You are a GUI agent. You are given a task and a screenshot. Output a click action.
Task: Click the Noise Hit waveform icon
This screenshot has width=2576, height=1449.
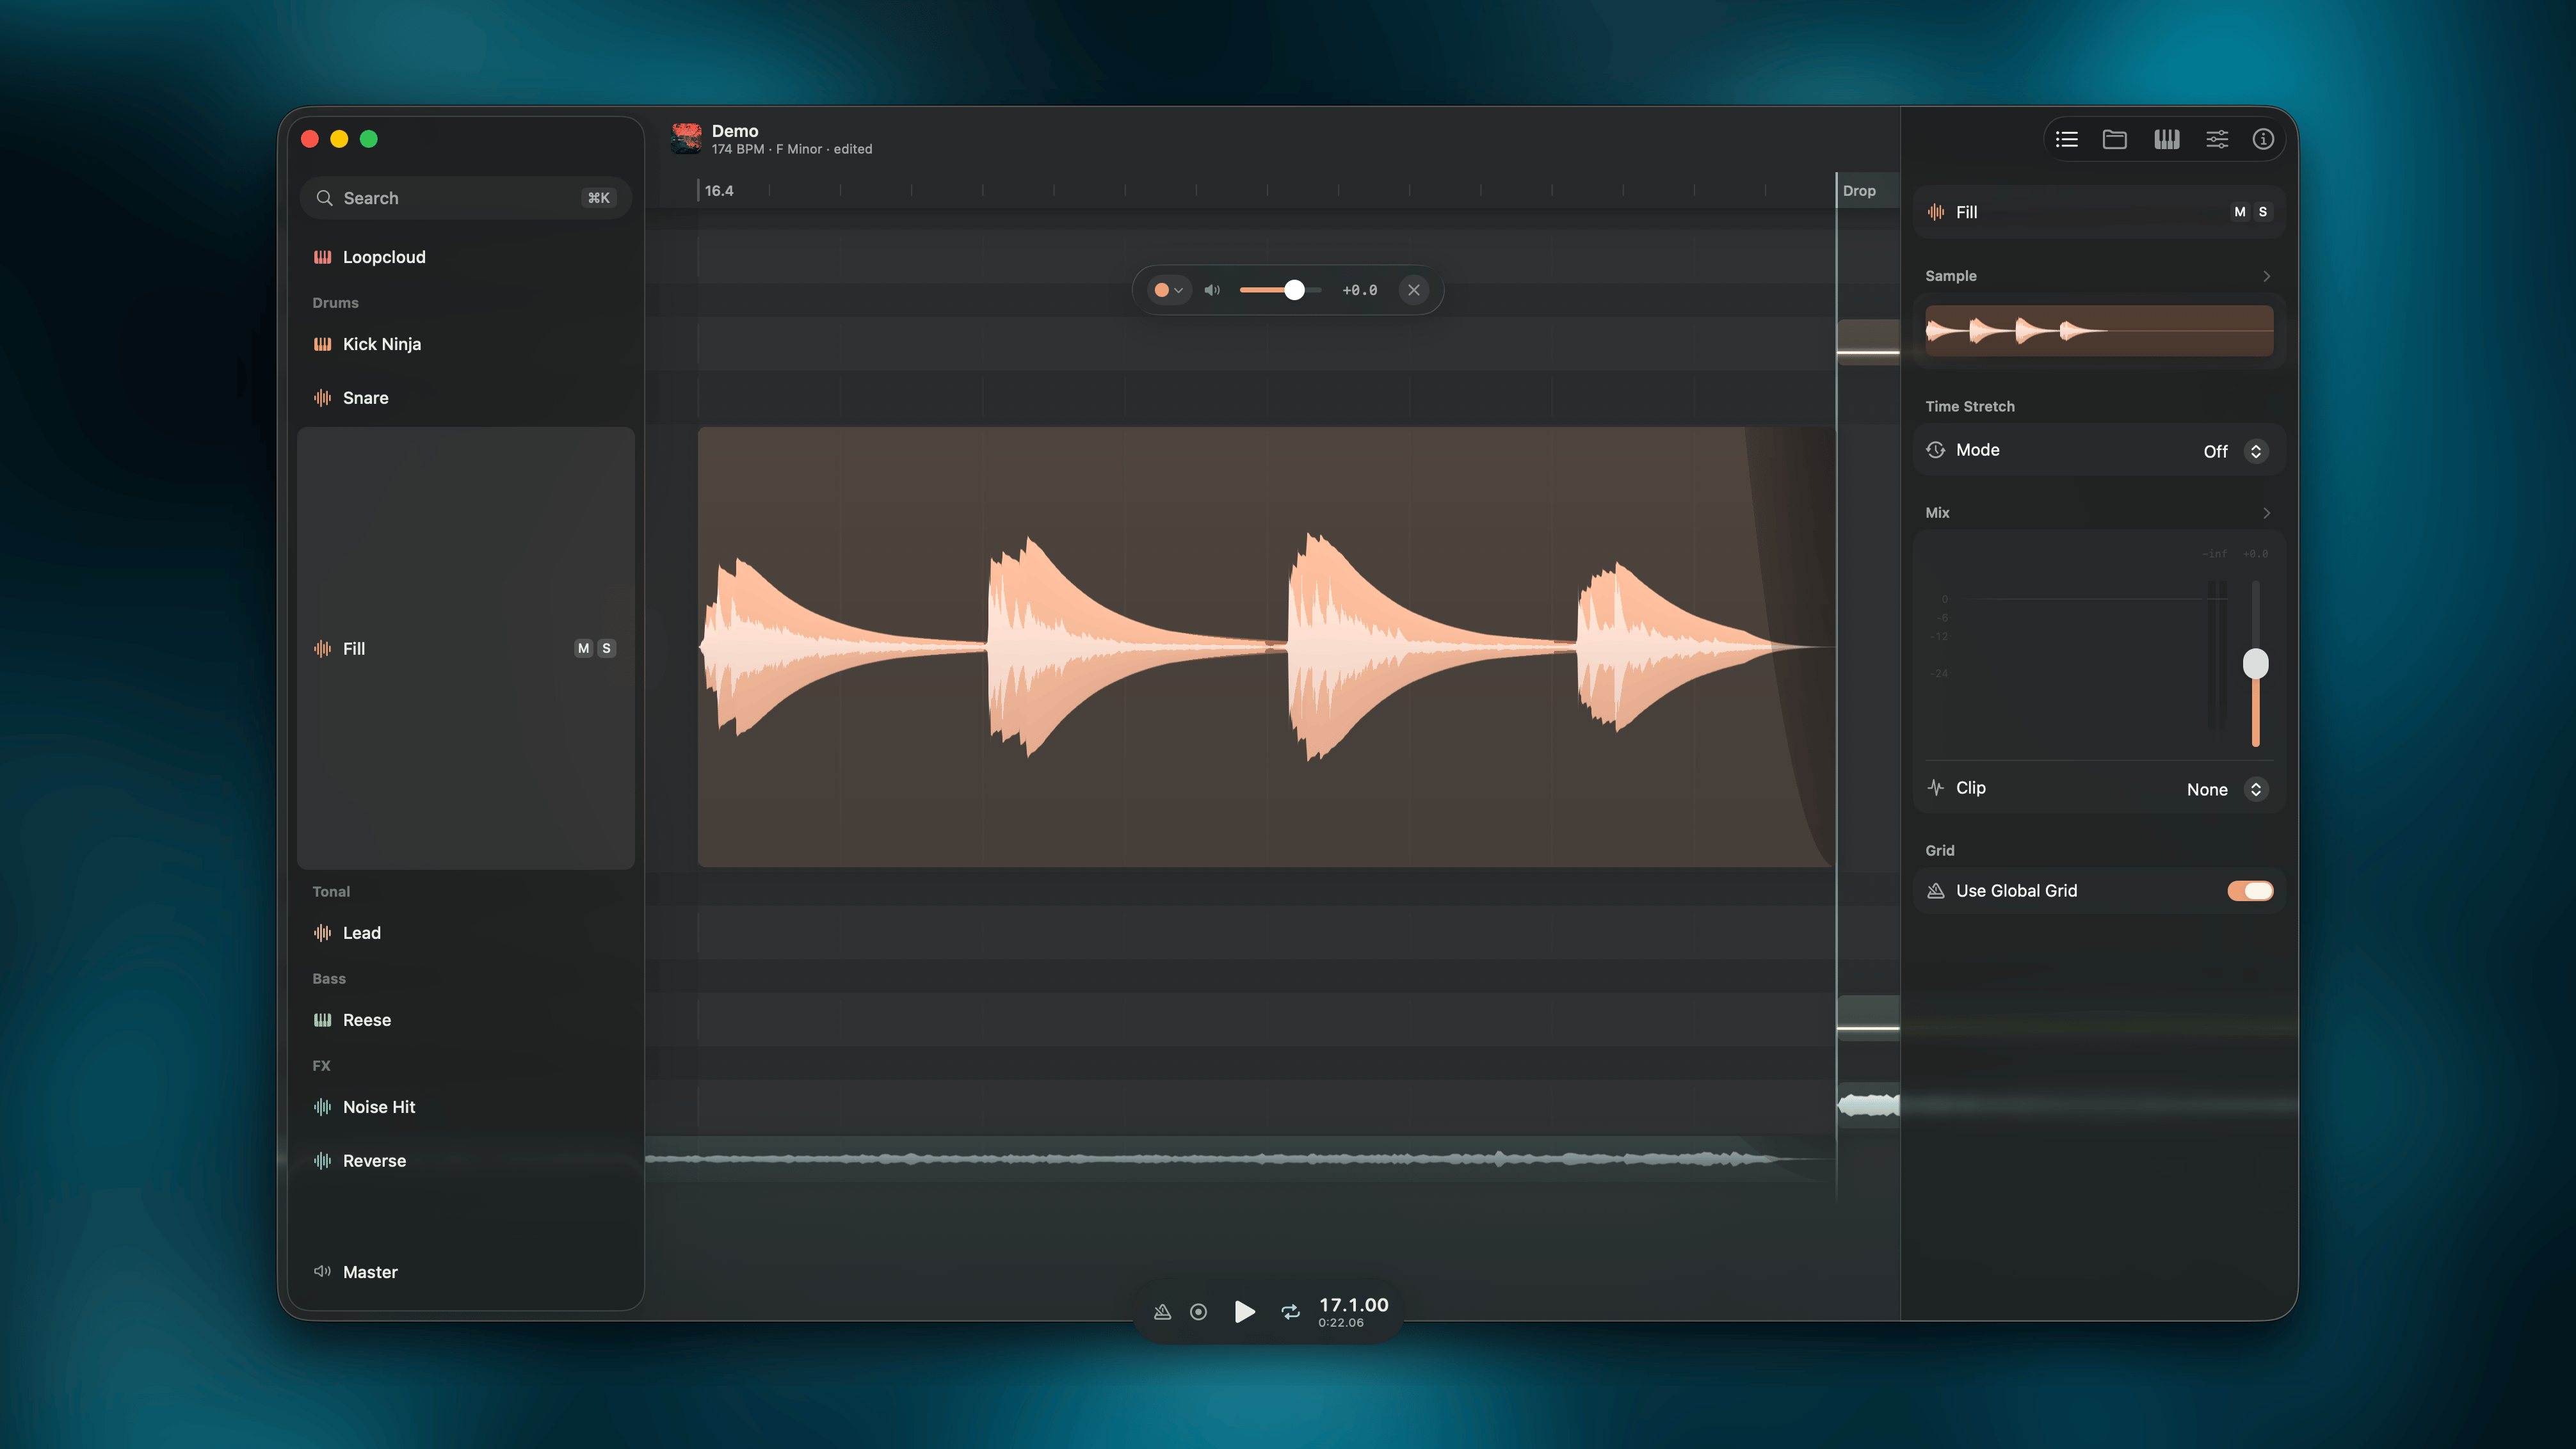point(322,1107)
